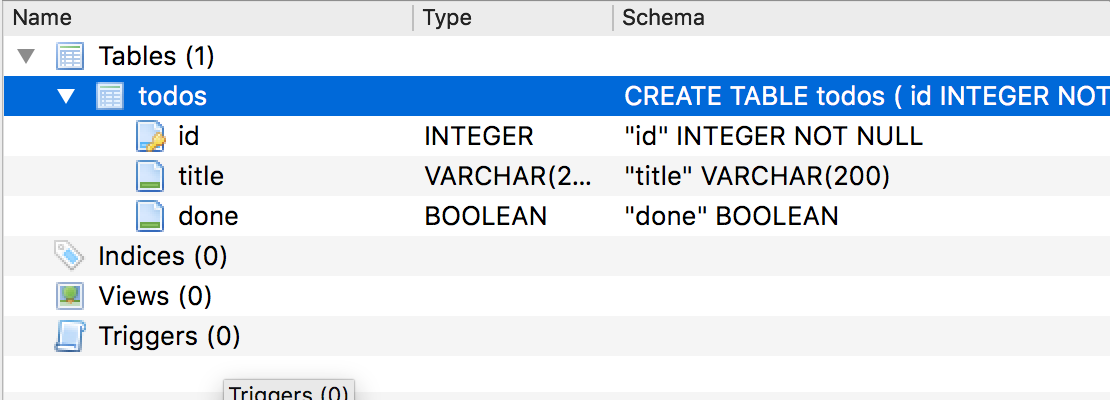Click the Indices tag icon
The image size is (1110, 400).
pos(69,256)
